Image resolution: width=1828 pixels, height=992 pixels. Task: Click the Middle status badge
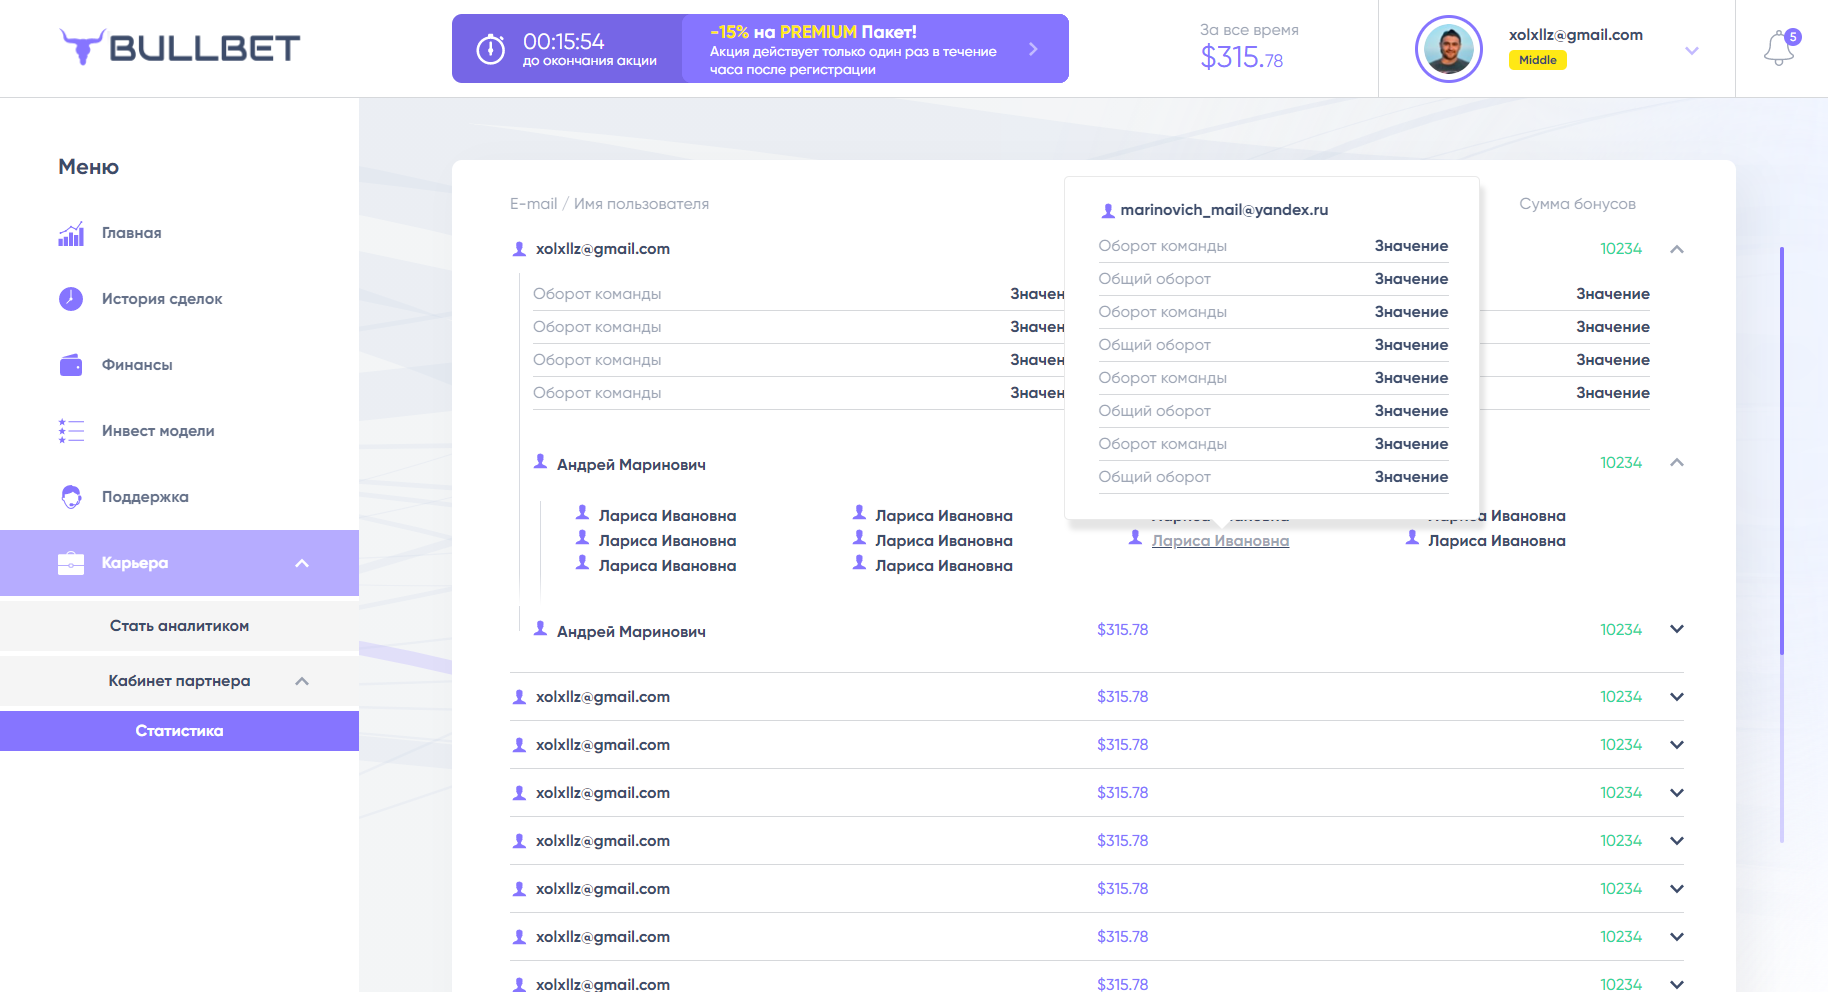1537,60
